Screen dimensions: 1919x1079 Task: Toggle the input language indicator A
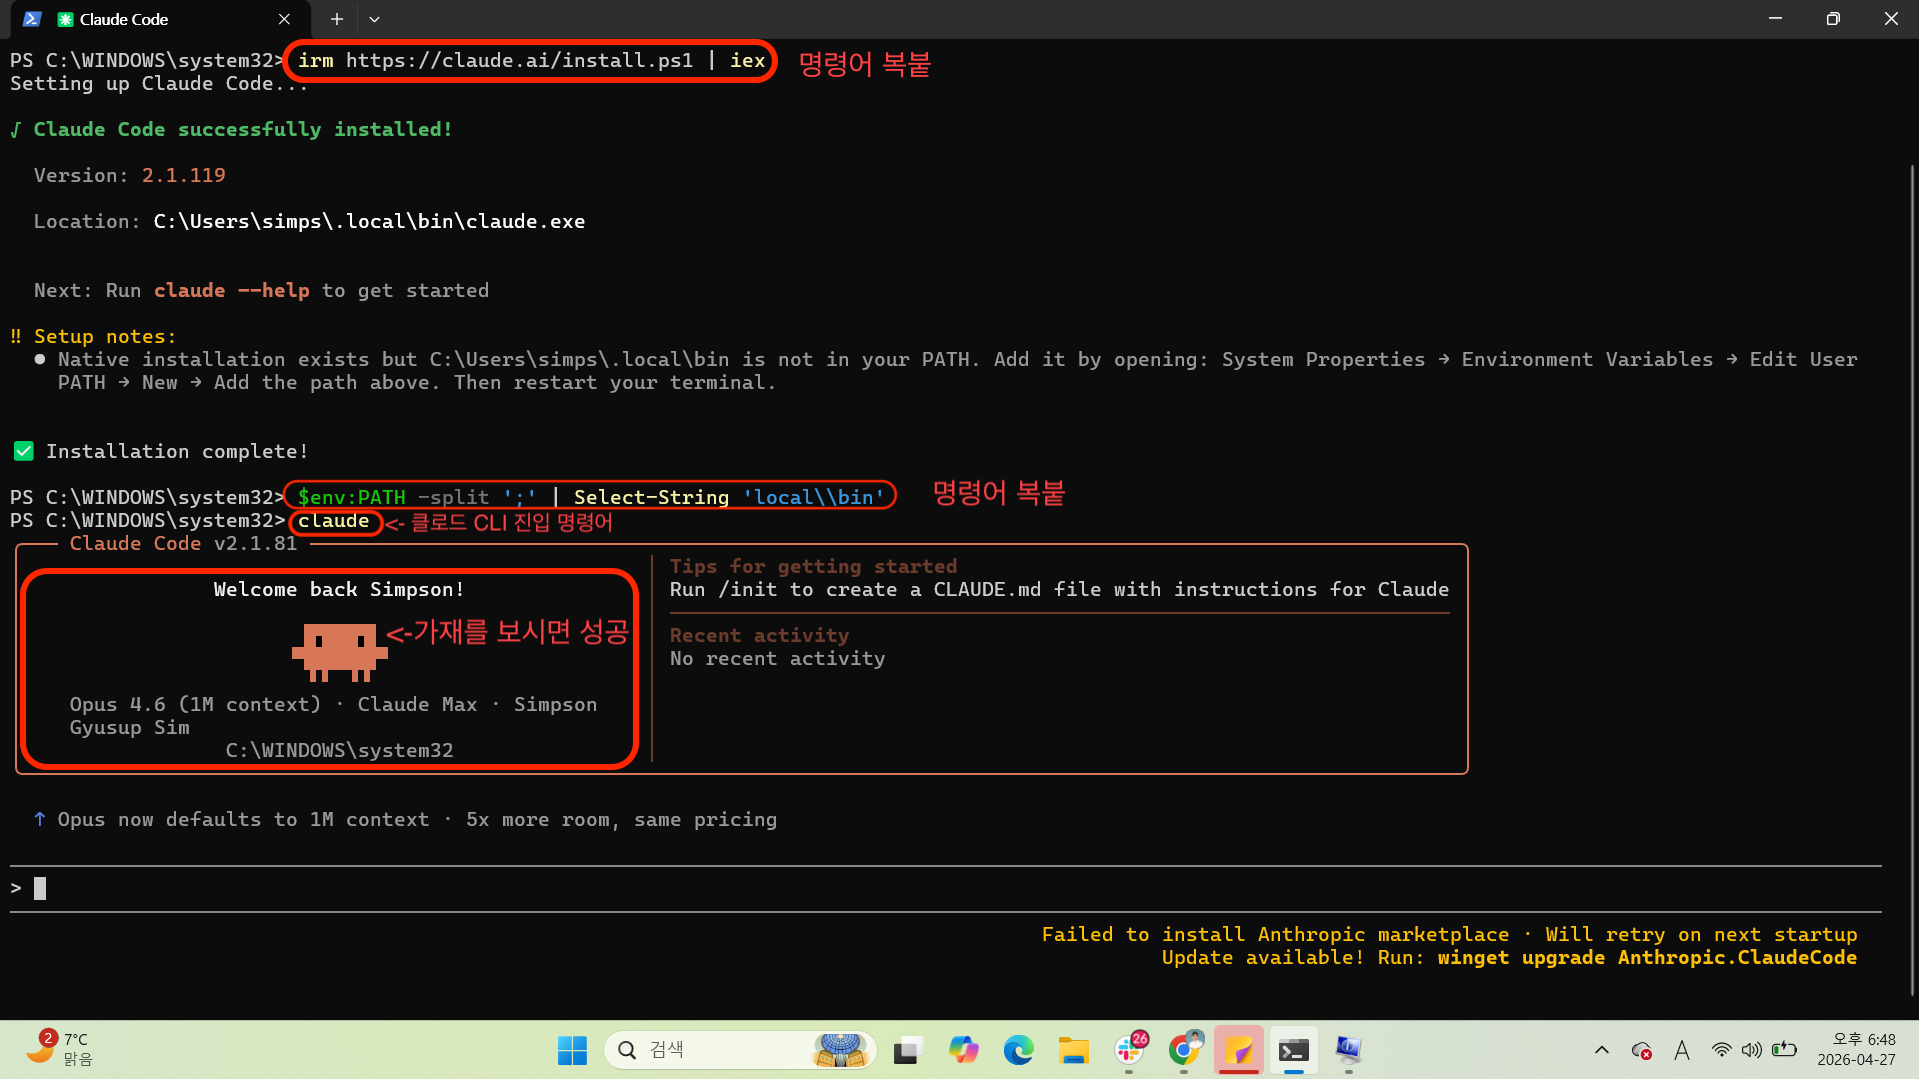[x=1682, y=1050]
